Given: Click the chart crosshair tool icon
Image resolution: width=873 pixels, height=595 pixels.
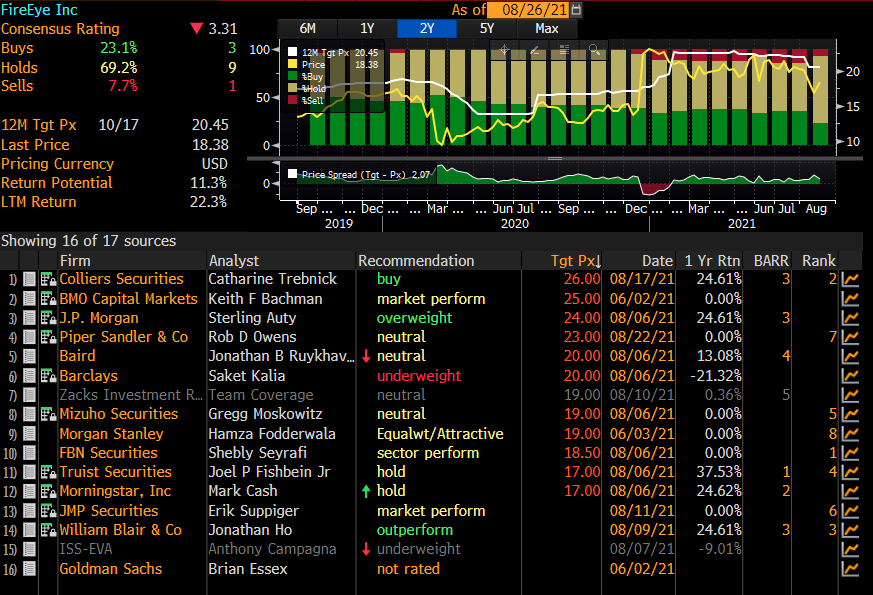Looking at the screenshot, I should point(504,49).
